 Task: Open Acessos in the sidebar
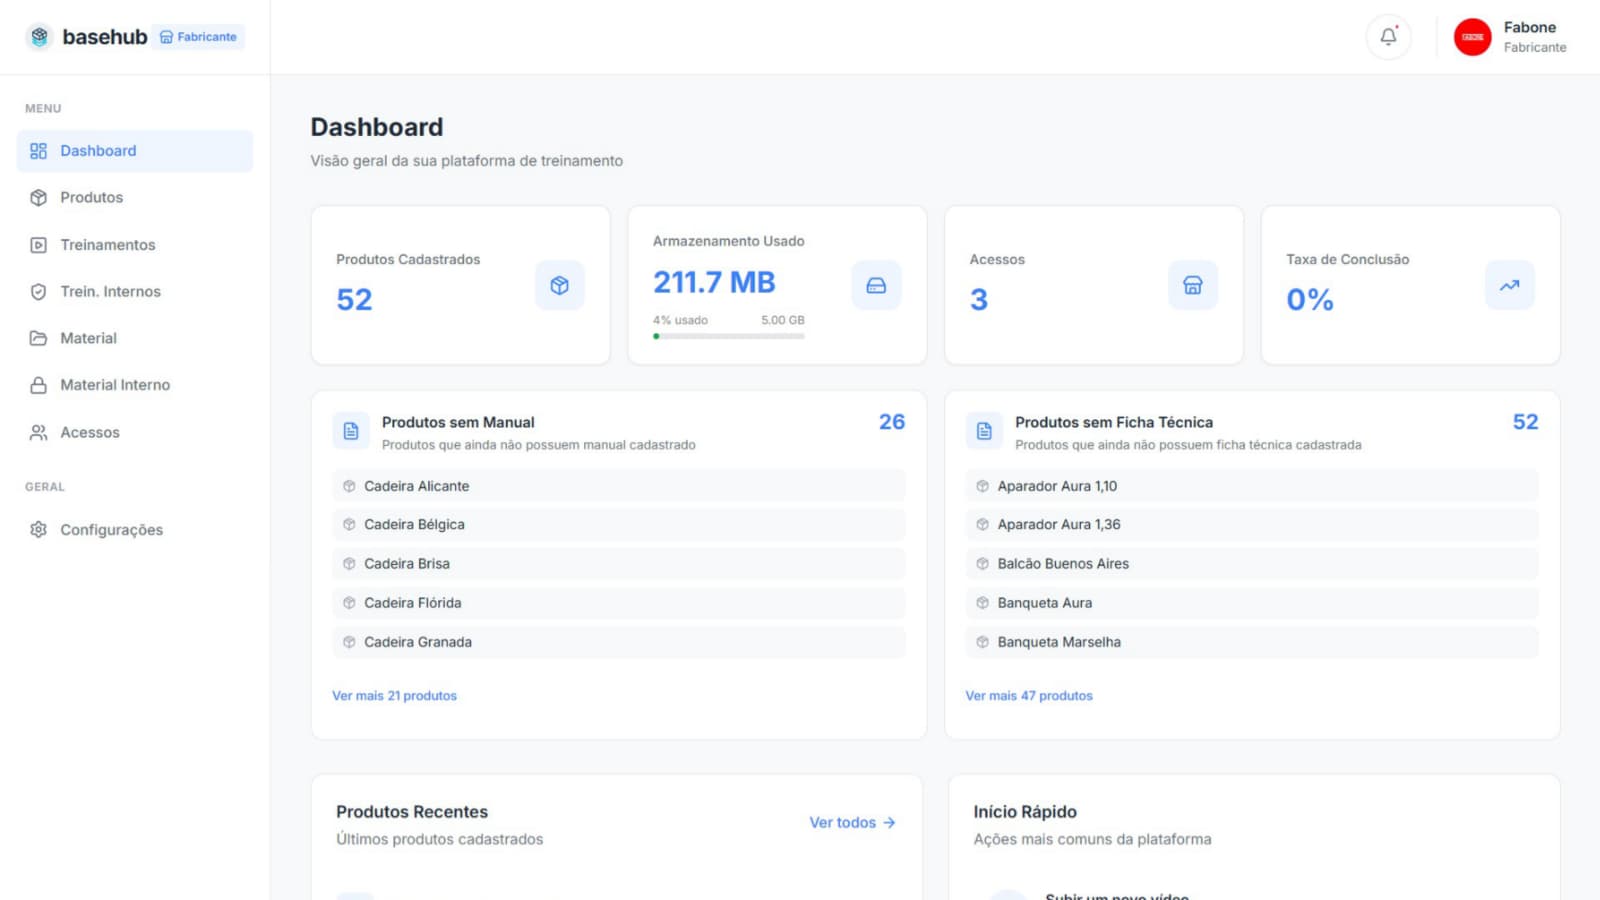coord(134,432)
